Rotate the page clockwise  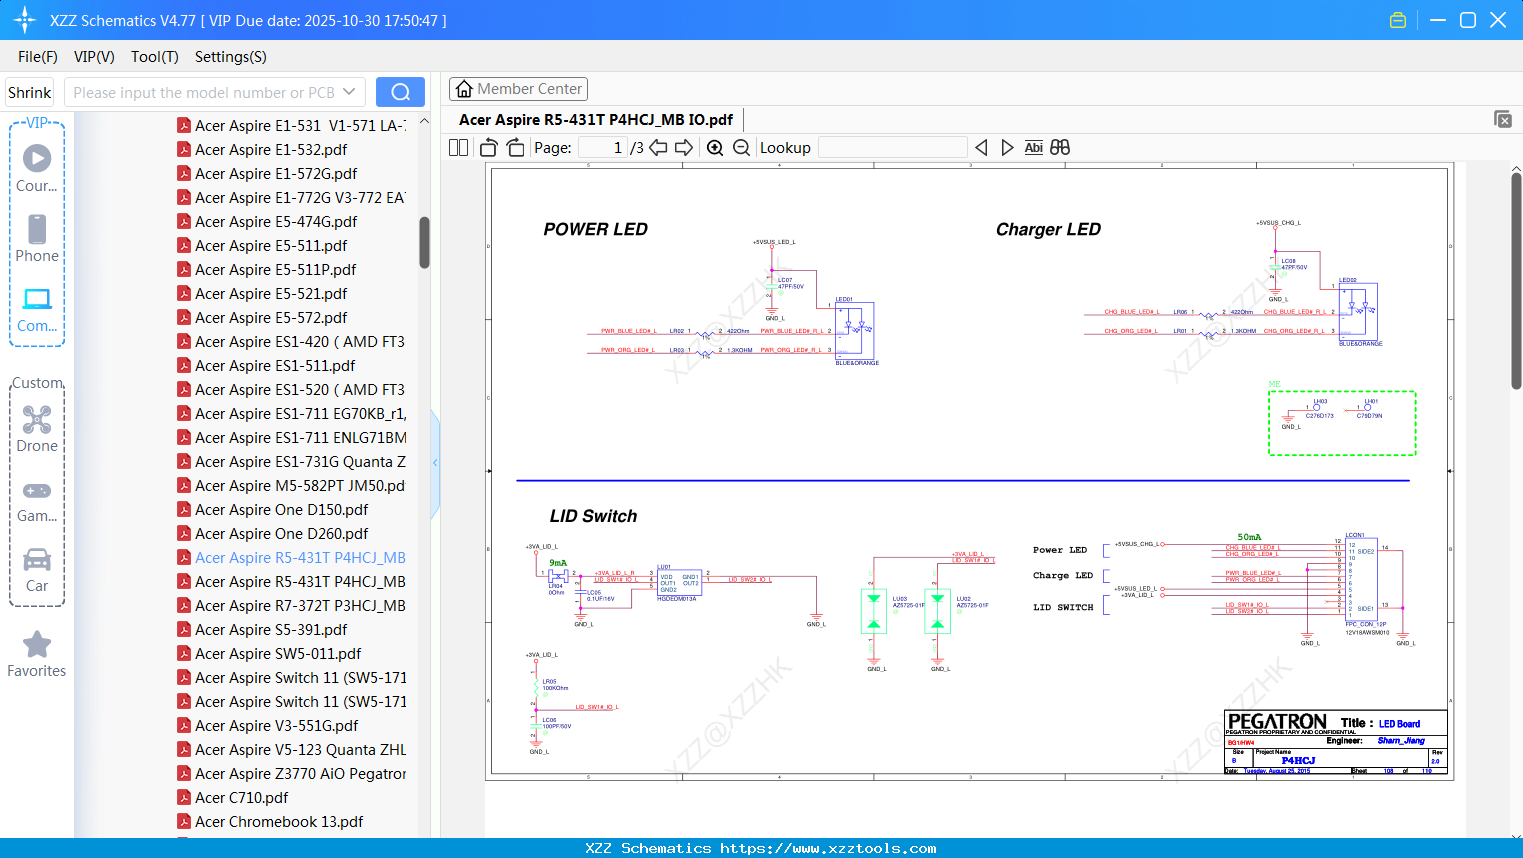[515, 148]
